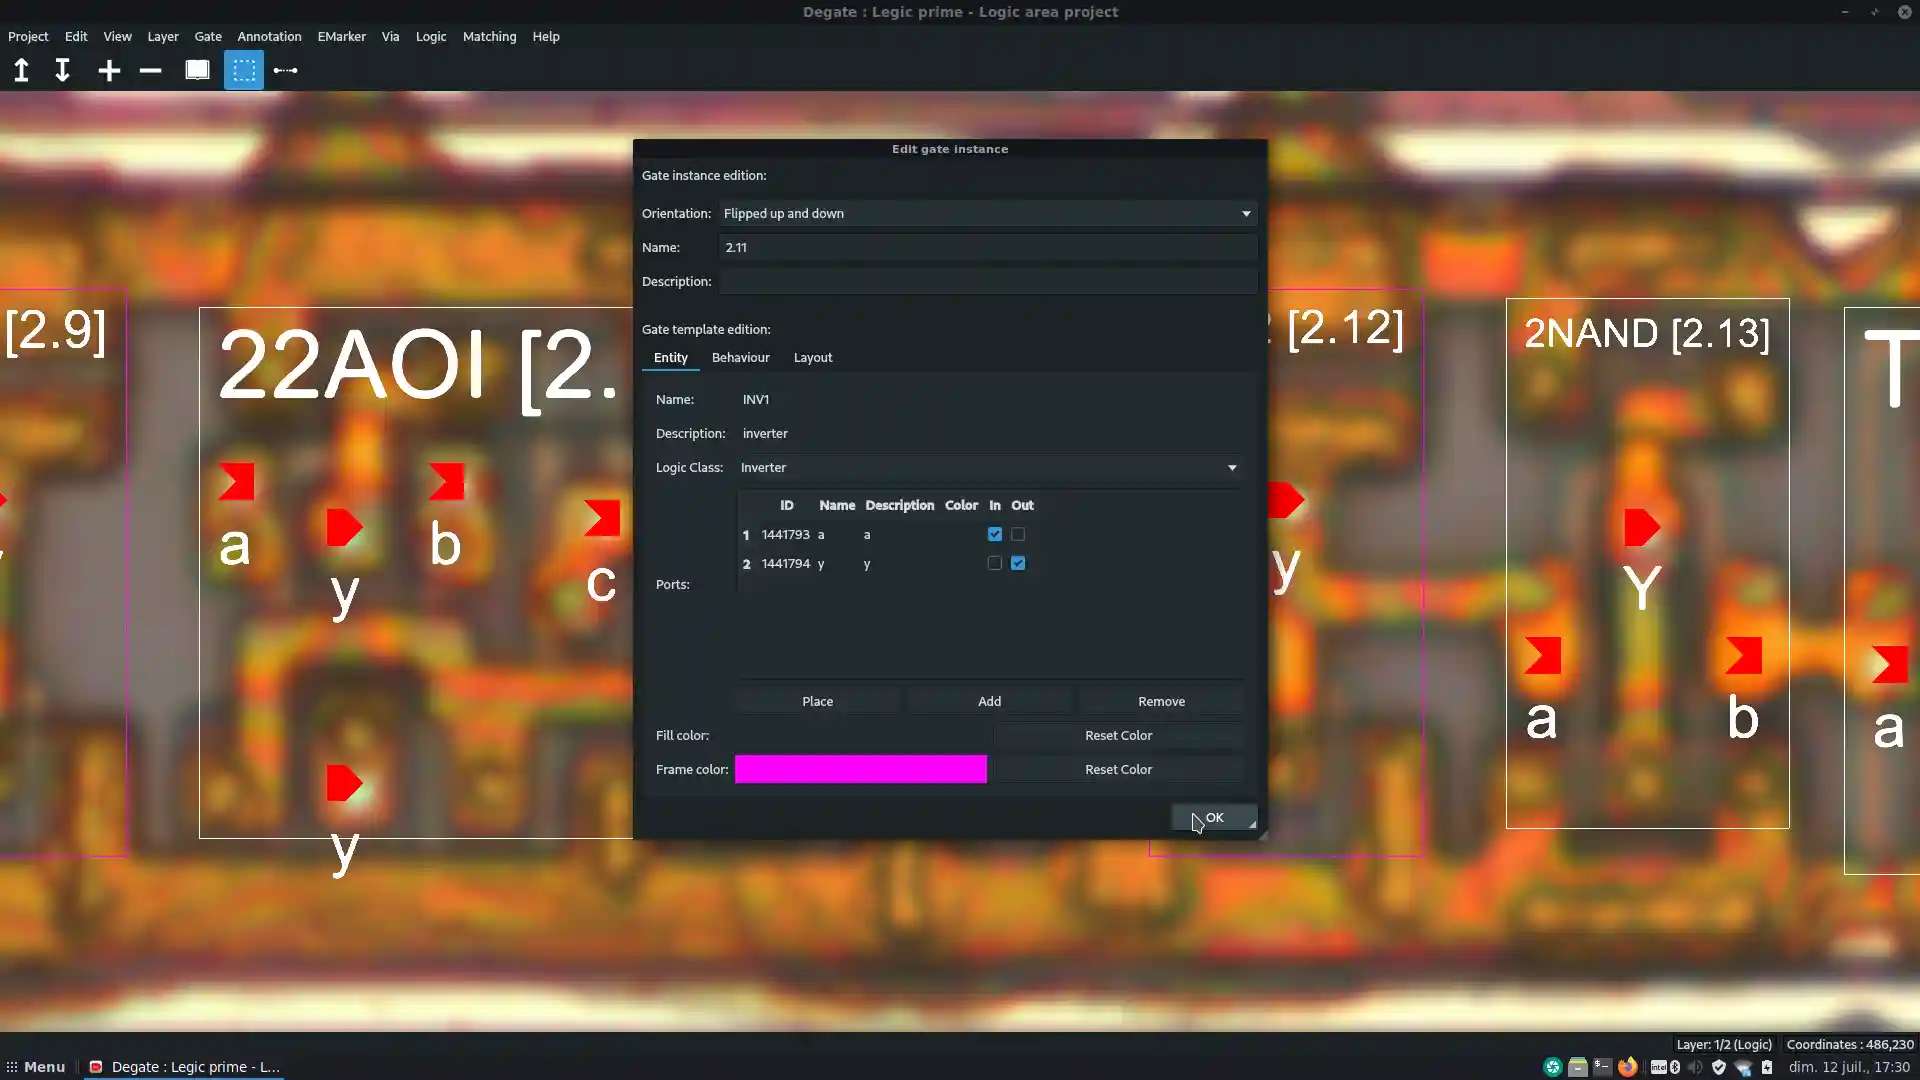The image size is (1920, 1080).
Task: Launch Firefox from the taskbar
Action: (x=1627, y=1067)
